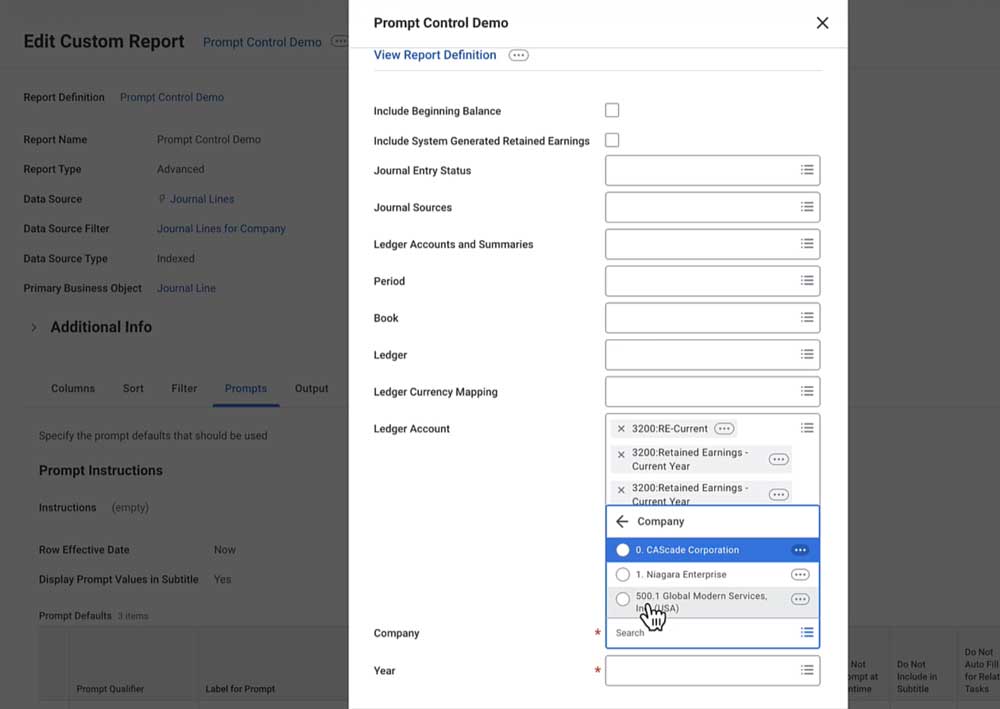Click related actions icon beside View Report Definition
1000x709 pixels.
[518, 56]
